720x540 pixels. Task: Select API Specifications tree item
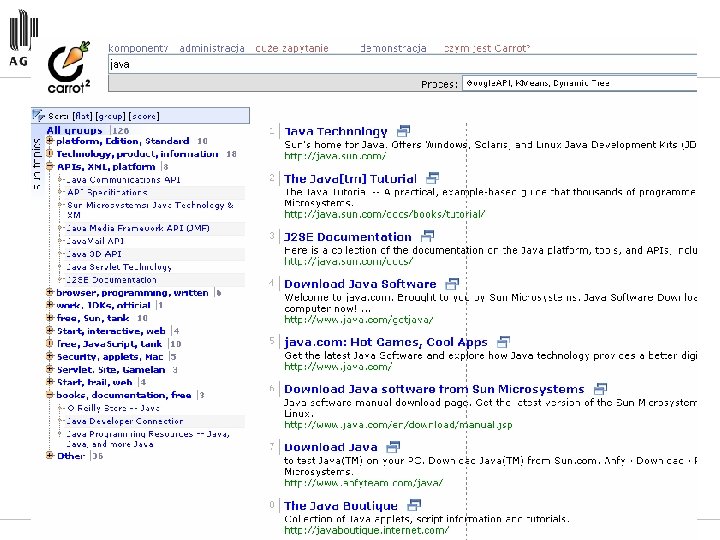click(x=107, y=192)
